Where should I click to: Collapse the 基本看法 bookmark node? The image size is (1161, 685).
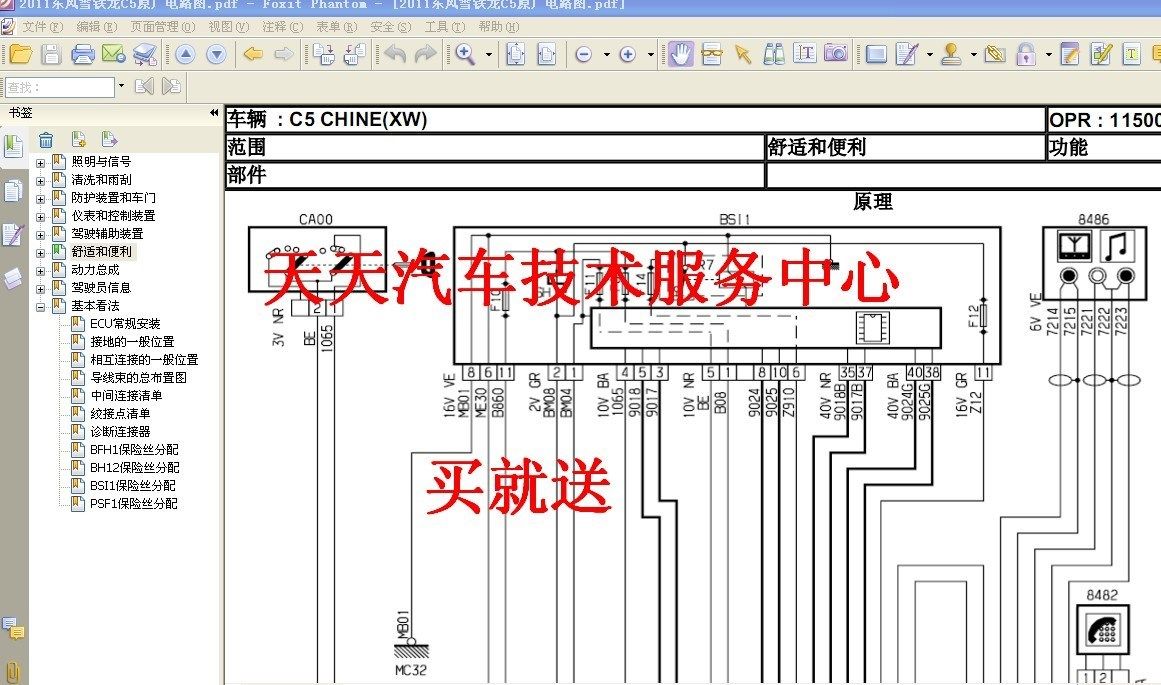click(41, 306)
